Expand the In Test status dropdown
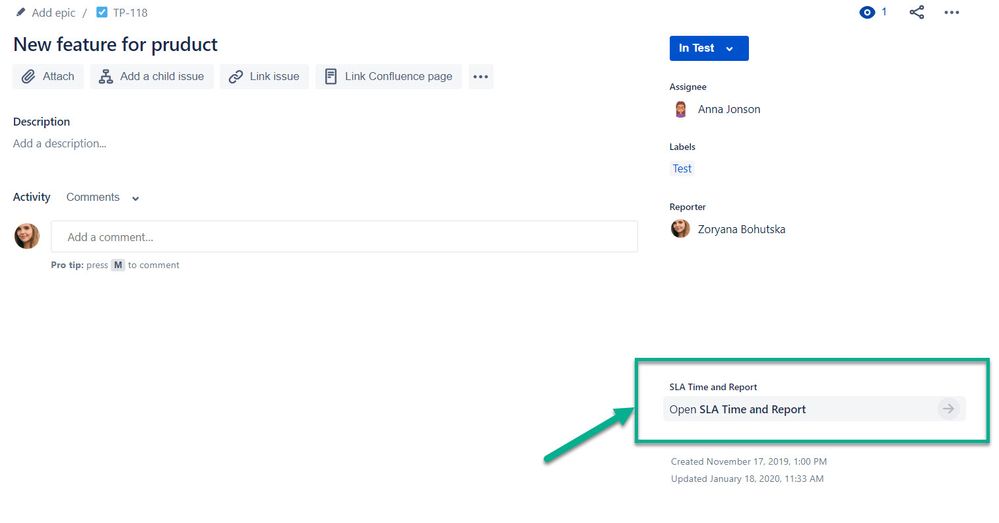This screenshot has width=999, height=523. coord(708,48)
